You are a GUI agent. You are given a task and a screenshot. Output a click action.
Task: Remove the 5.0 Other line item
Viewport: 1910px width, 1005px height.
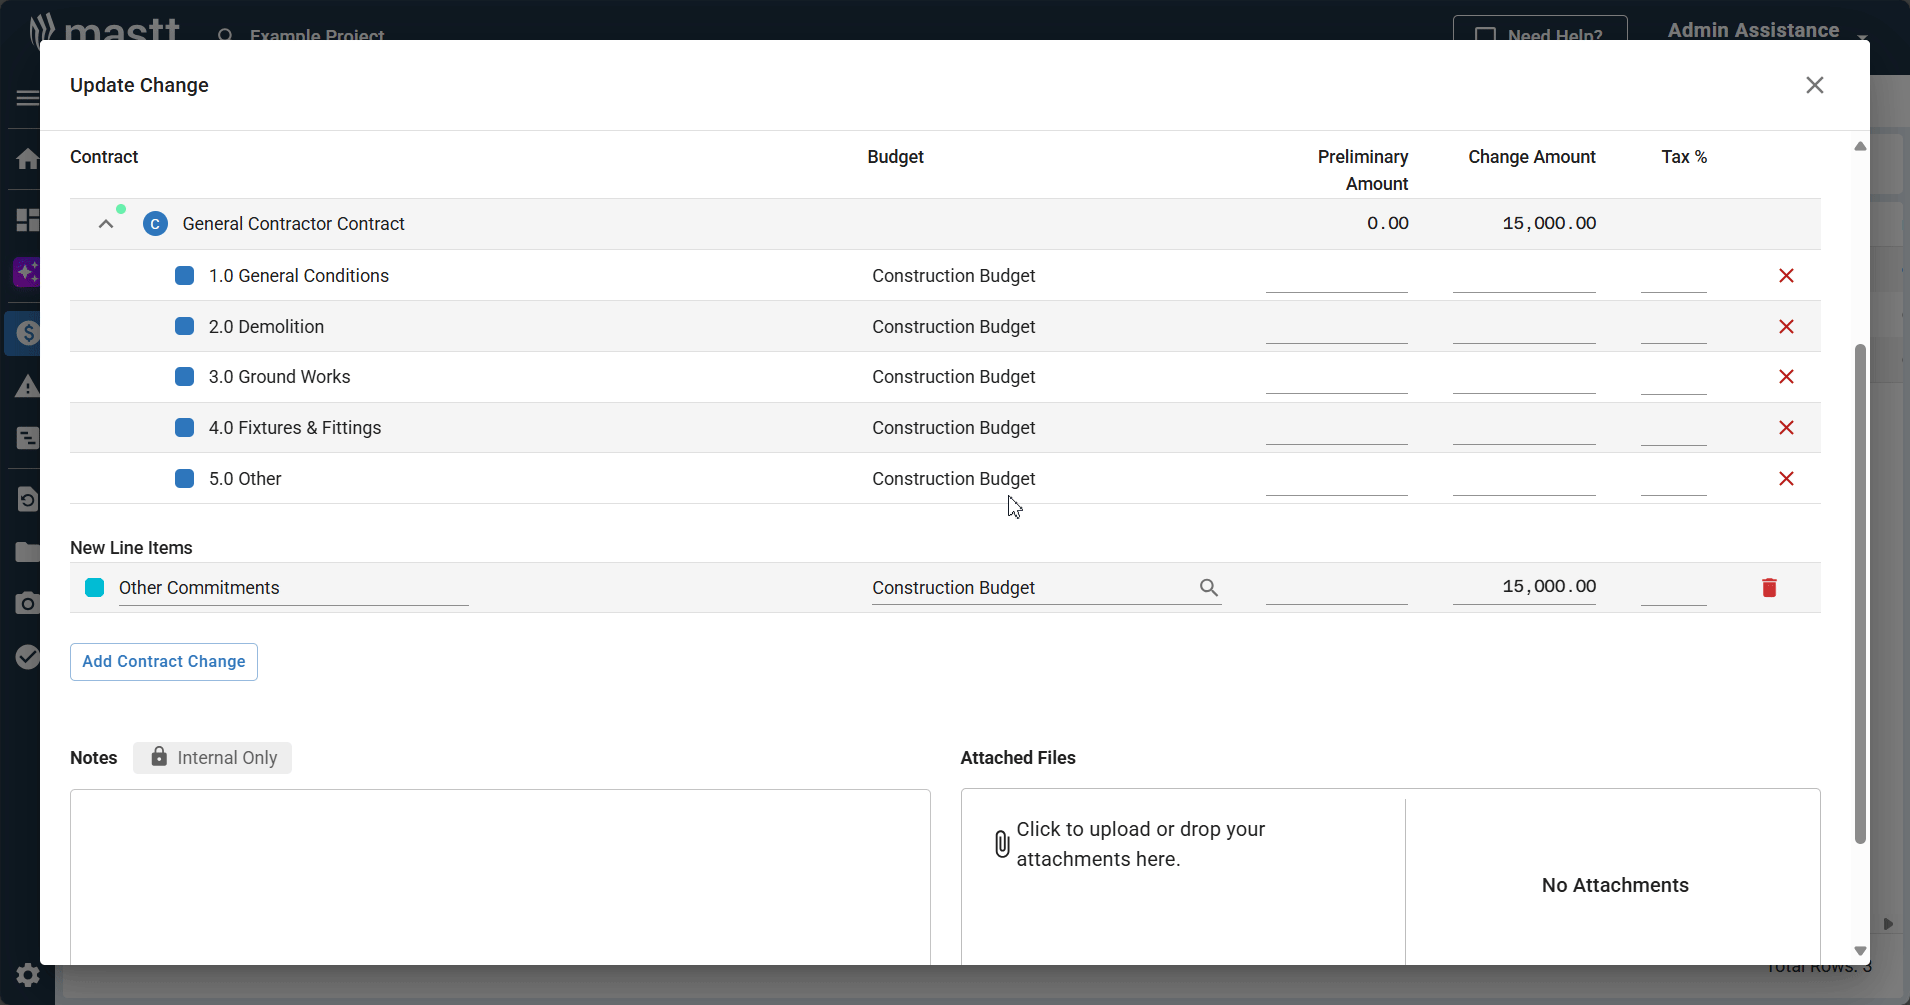[x=1786, y=479]
